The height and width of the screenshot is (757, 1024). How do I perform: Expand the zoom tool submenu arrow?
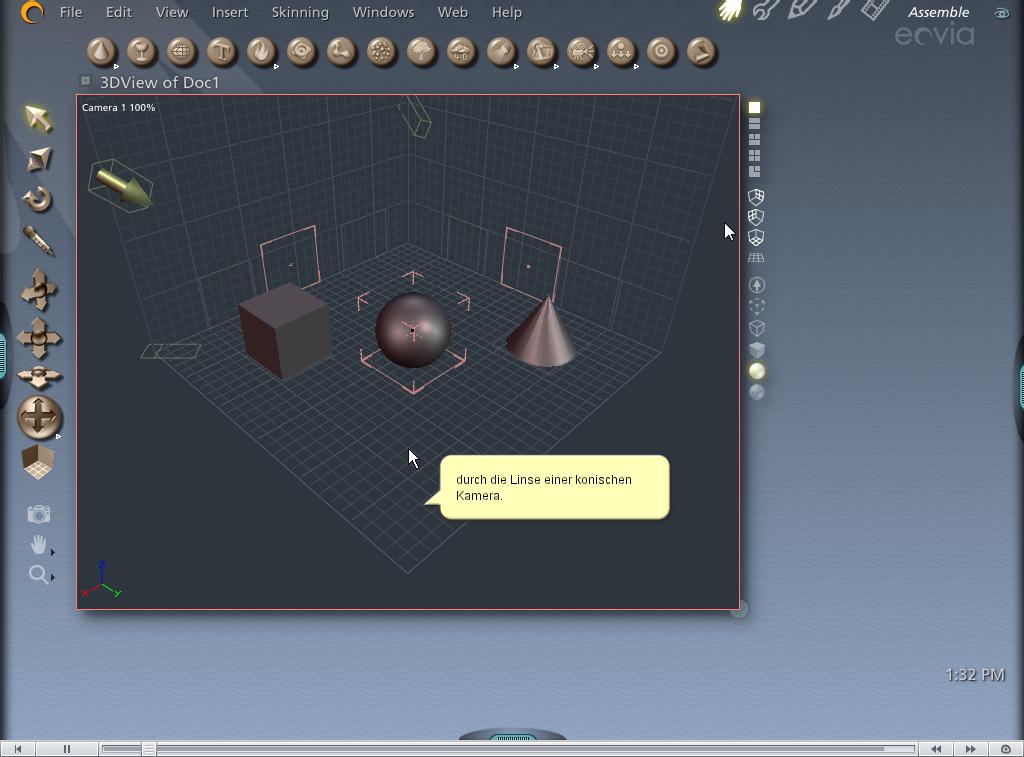(53, 577)
